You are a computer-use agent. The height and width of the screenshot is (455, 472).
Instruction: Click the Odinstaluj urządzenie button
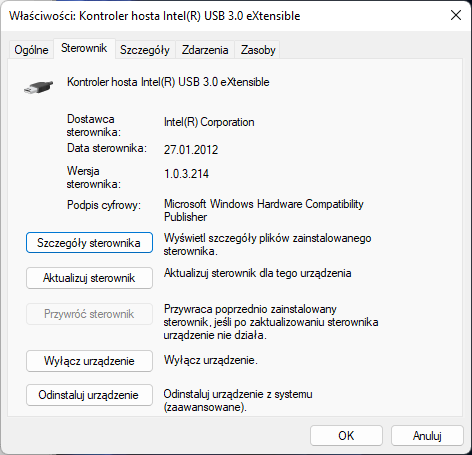[x=89, y=395]
